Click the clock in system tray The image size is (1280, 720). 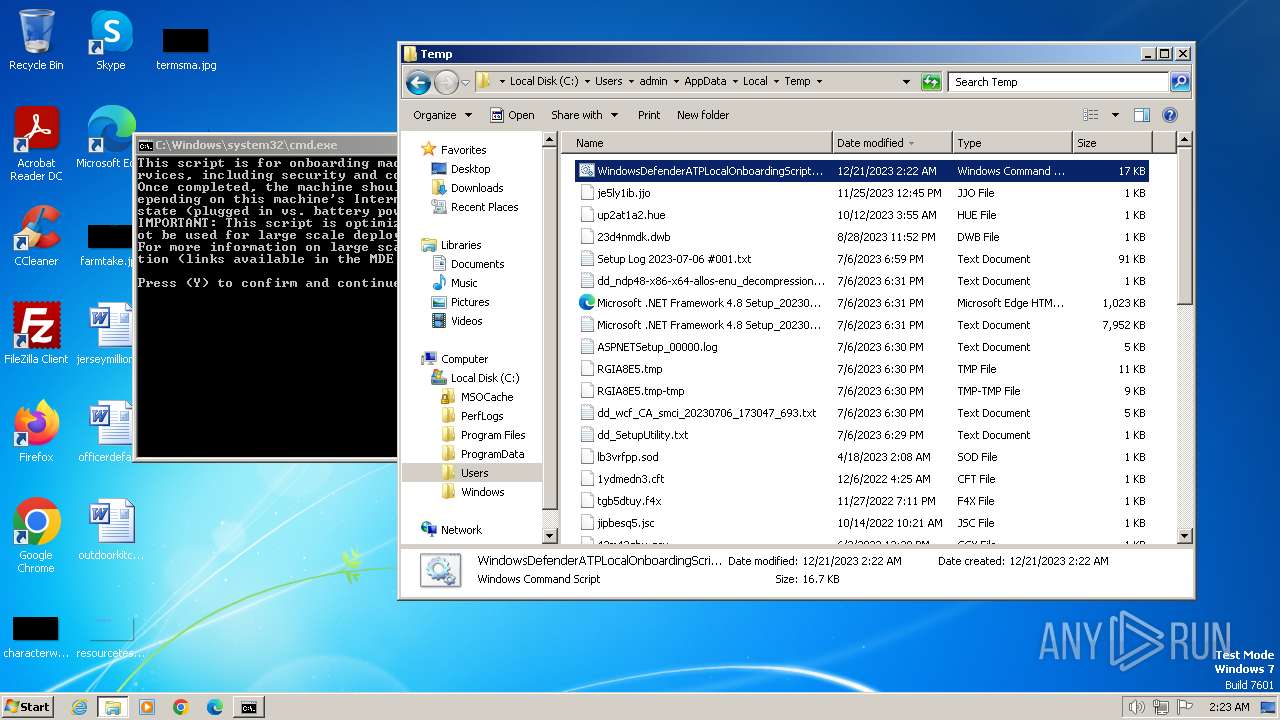click(1228, 707)
